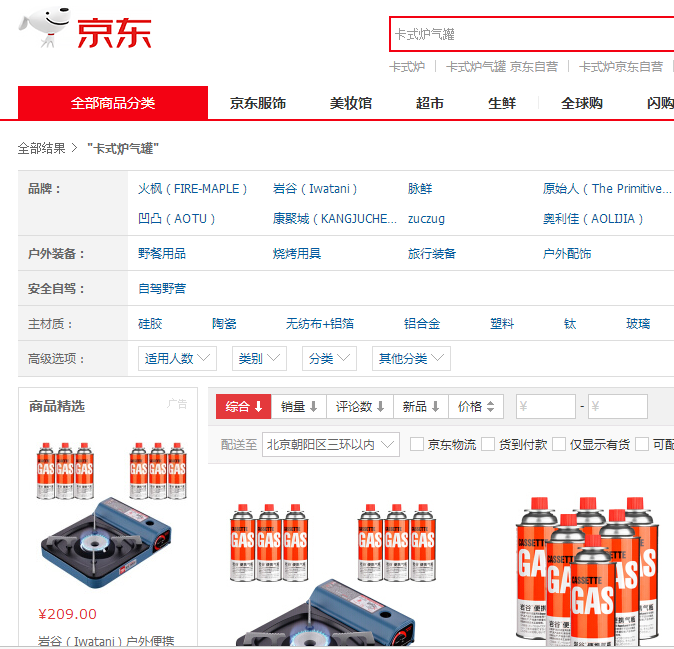
Task: Filter by brand zuczug
Action: point(426,219)
